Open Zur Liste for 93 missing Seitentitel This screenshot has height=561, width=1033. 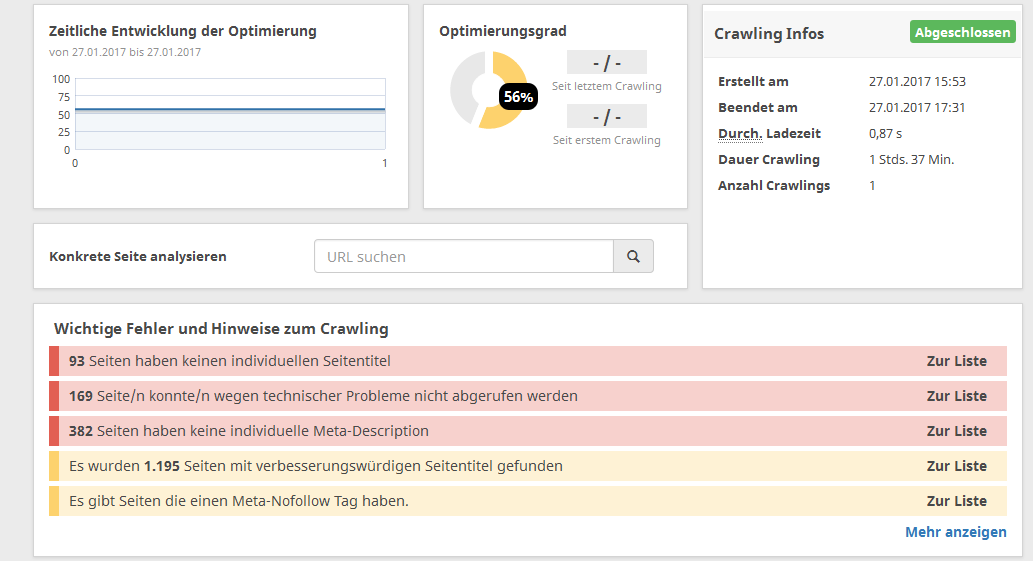tap(956, 361)
